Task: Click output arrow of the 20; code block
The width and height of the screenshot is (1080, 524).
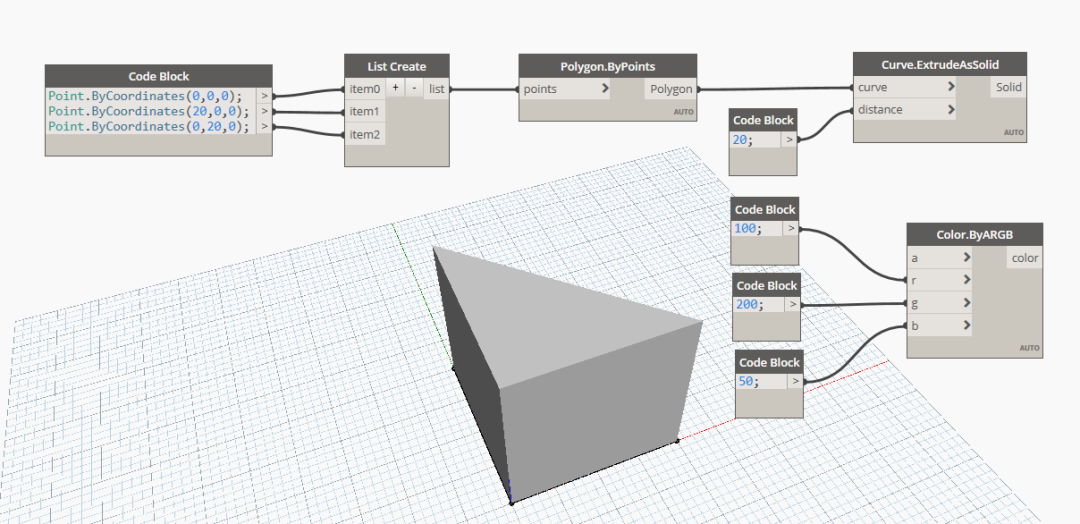Action: (x=789, y=140)
